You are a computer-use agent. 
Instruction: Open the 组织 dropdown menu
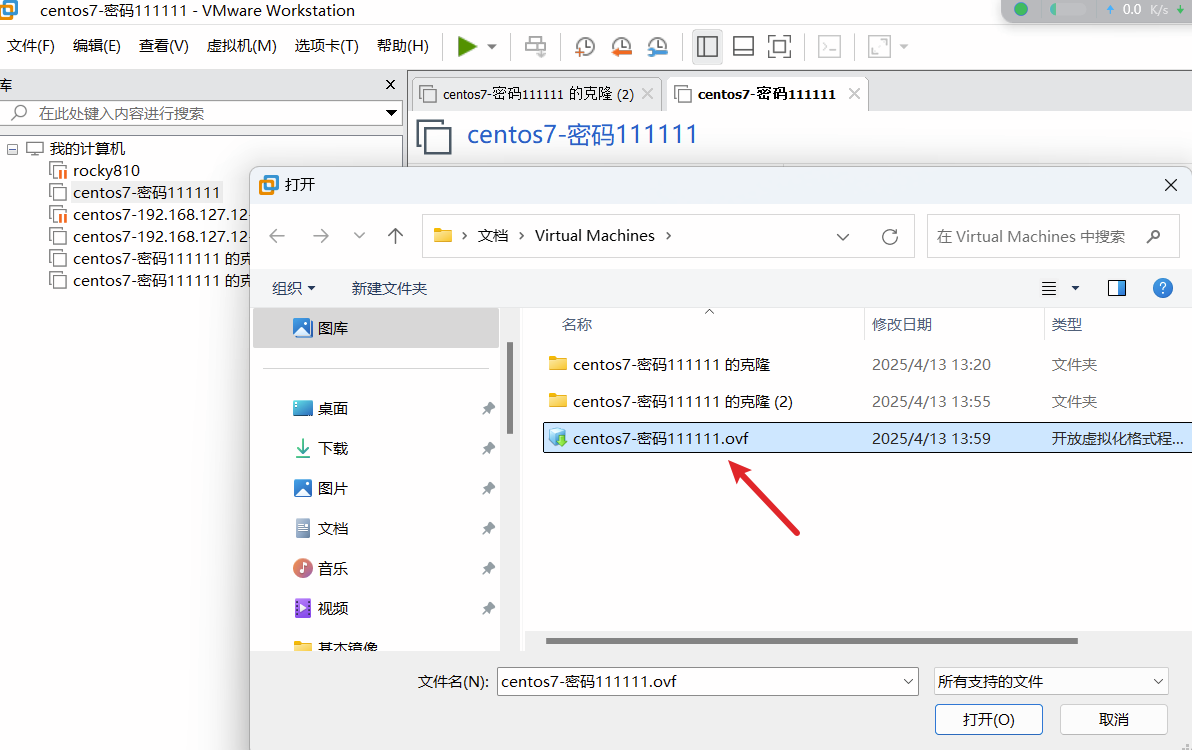tap(293, 289)
